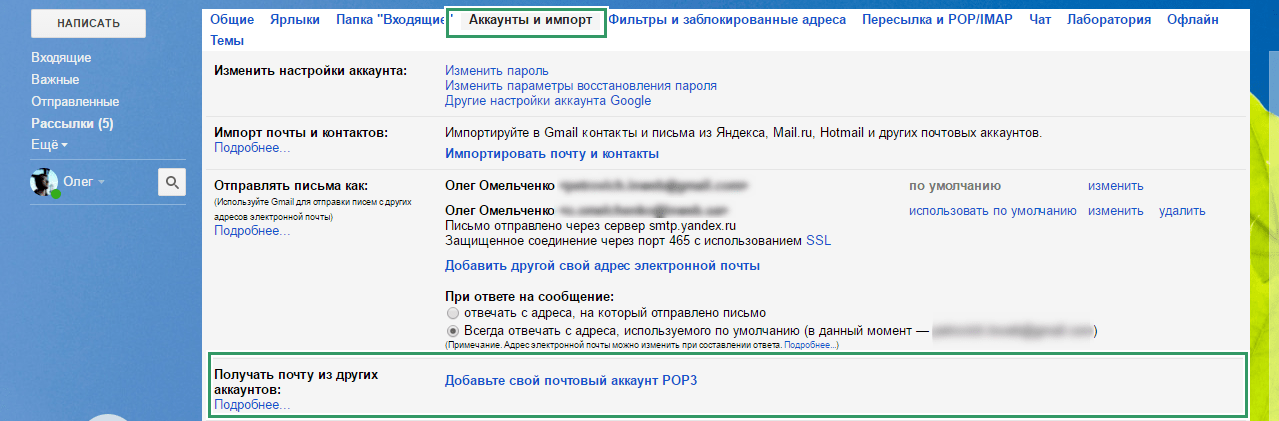Click изменить next to the удалить link
Screen dimensions: 1279x421
[x=1116, y=211]
